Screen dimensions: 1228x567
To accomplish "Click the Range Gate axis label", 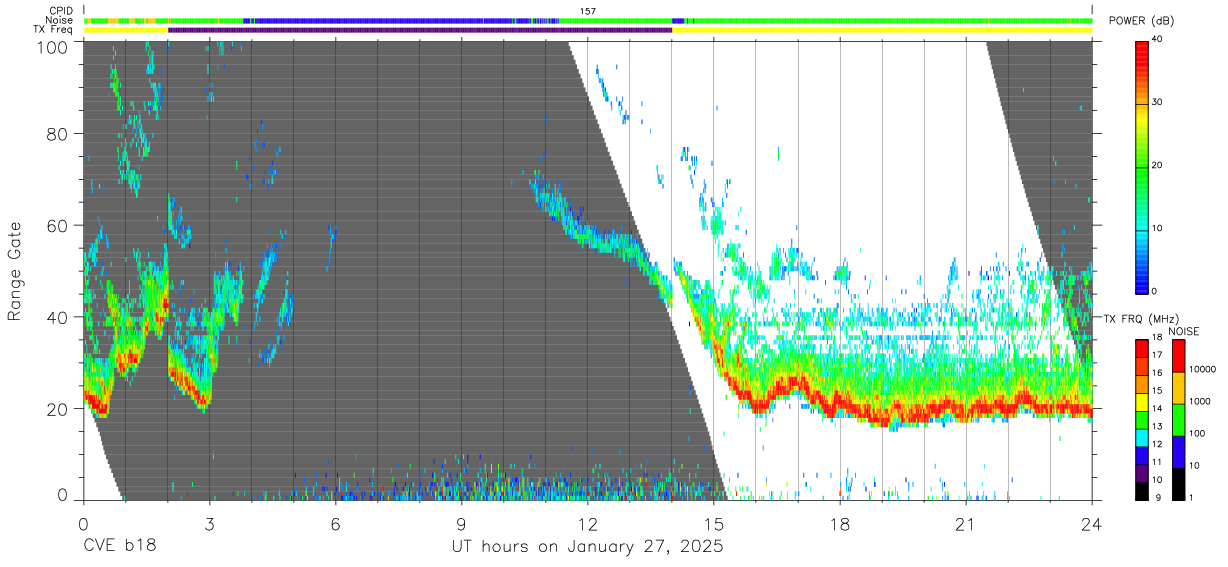I will [x=15, y=271].
